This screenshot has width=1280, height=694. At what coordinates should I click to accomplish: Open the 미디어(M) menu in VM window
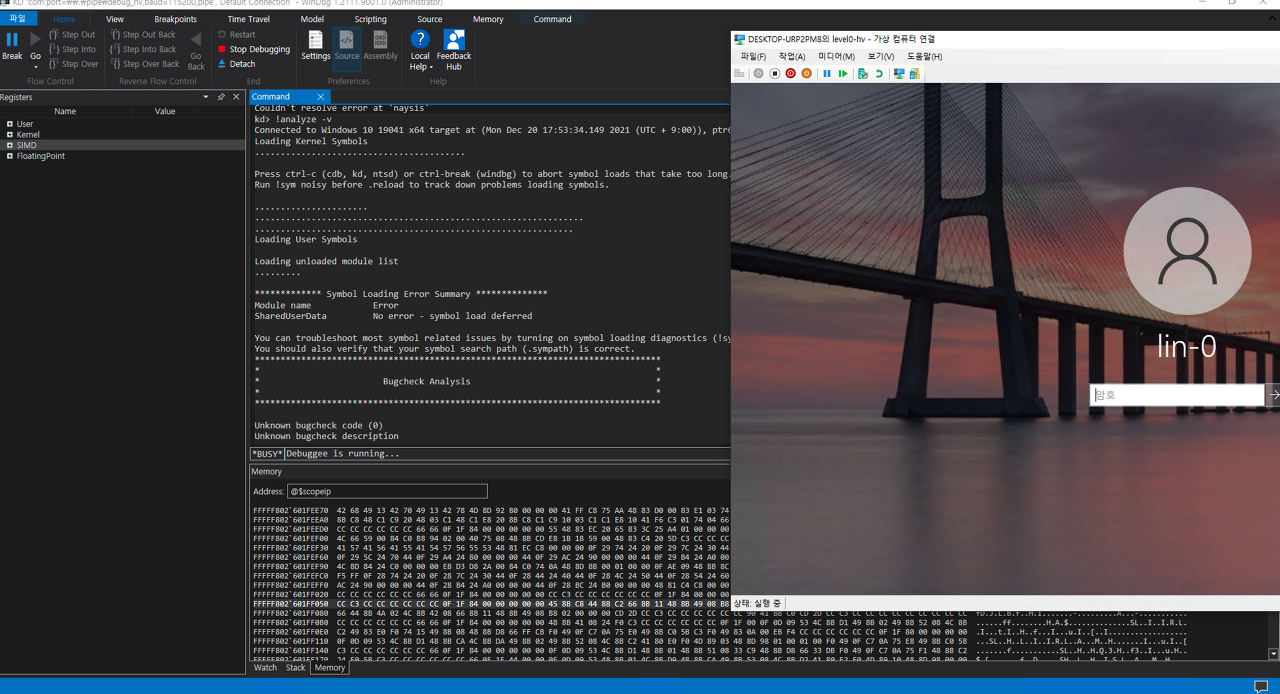tap(836, 56)
